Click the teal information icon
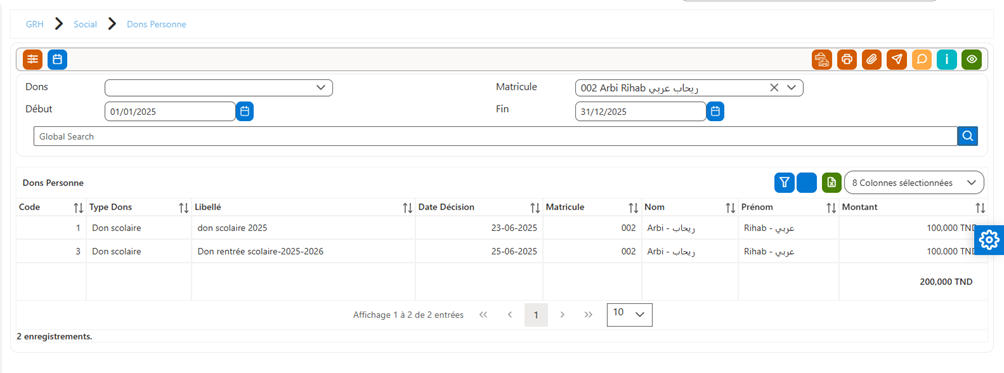The height and width of the screenshot is (373, 1004). click(946, 60)
